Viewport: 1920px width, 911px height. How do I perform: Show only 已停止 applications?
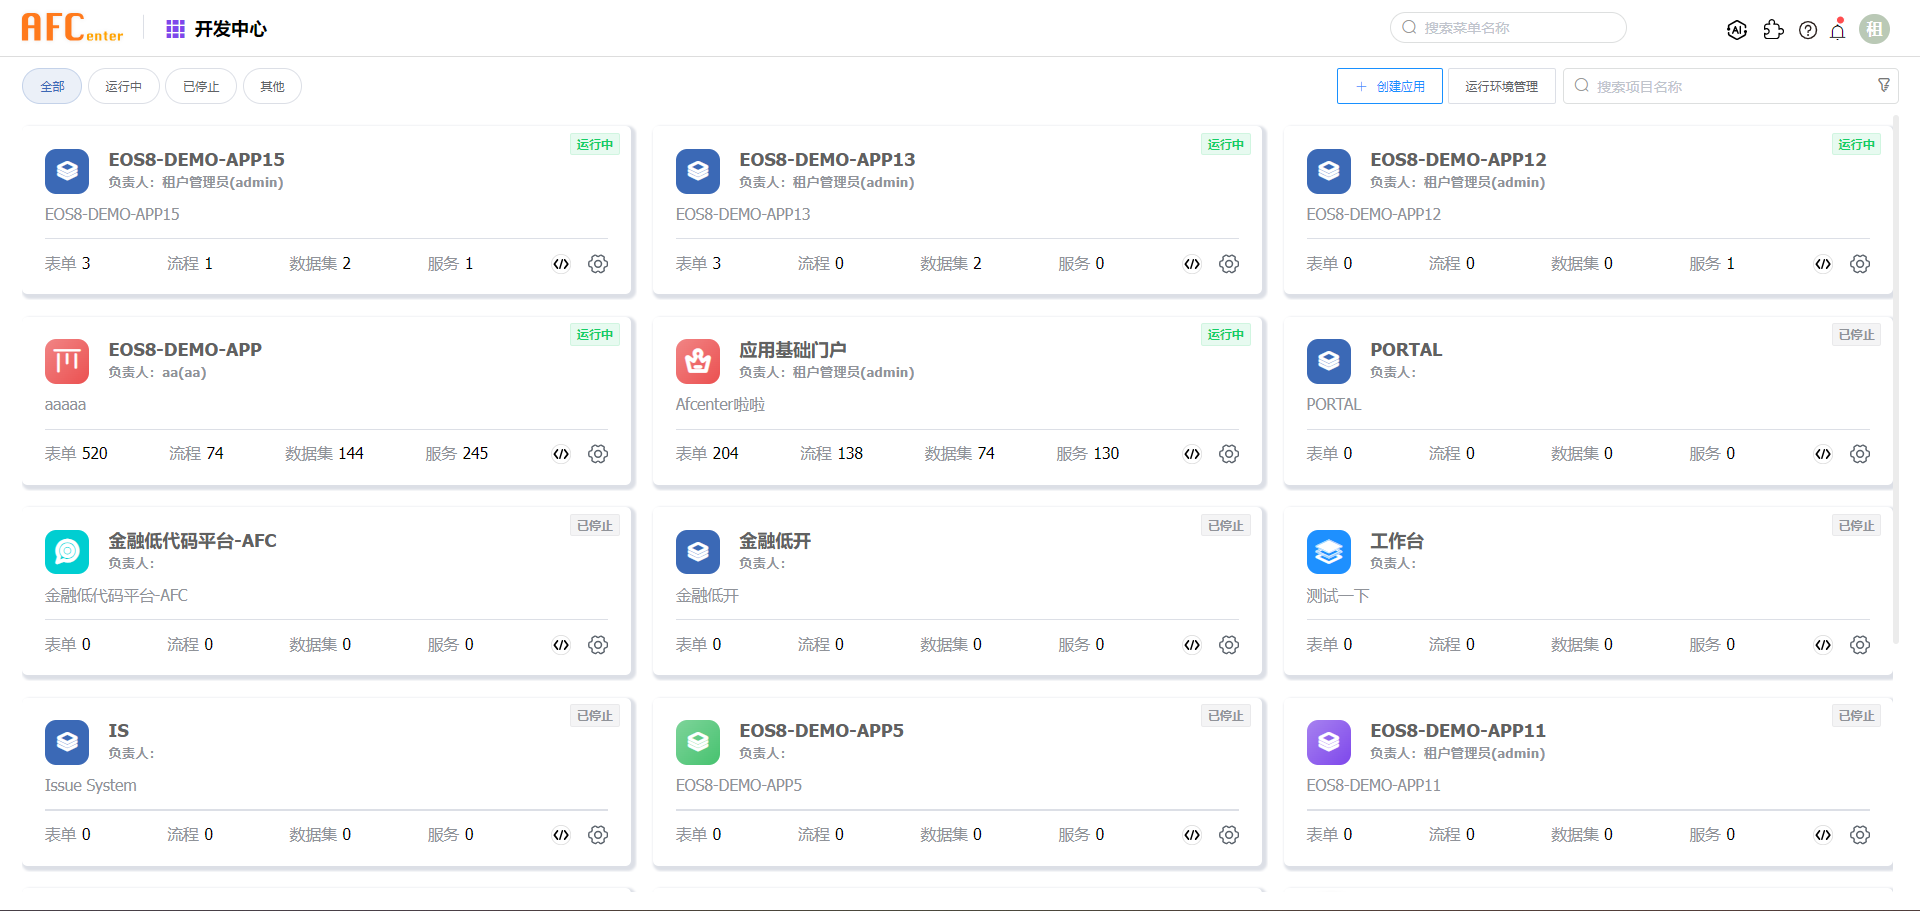pyautogui.click(x=201, y=87)
